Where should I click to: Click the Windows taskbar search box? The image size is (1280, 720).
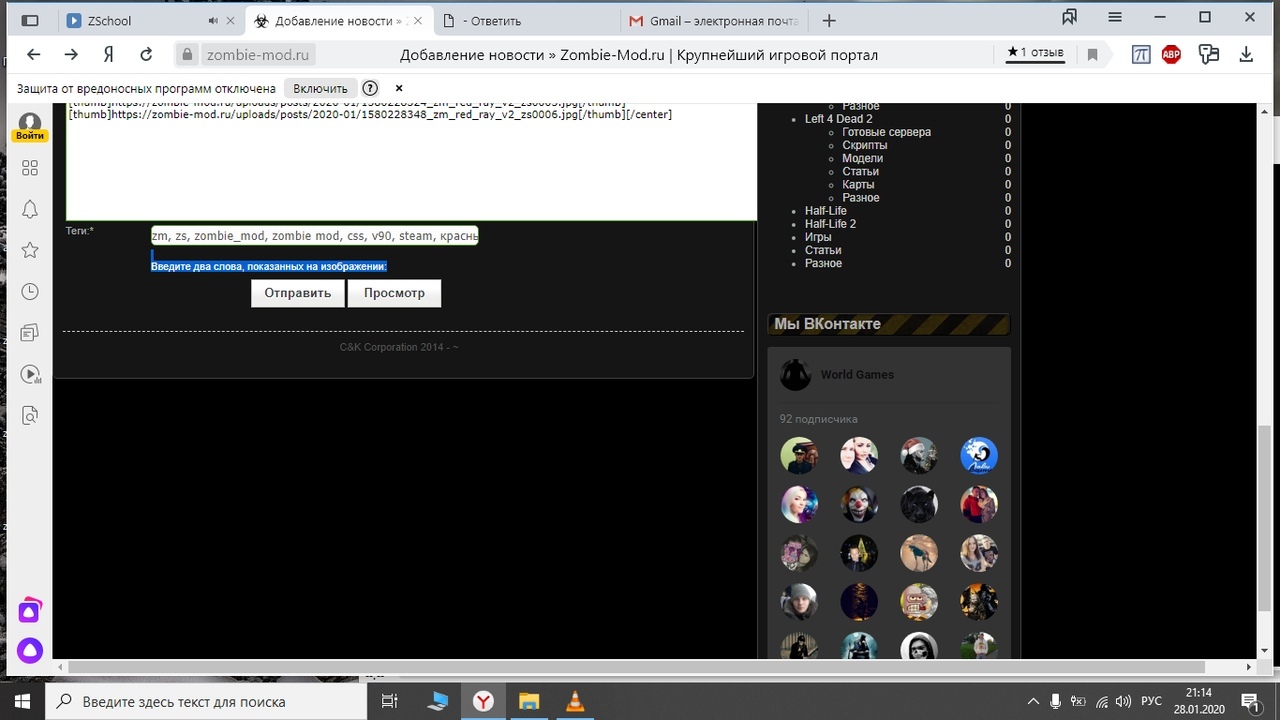click(x=206, y=701)
